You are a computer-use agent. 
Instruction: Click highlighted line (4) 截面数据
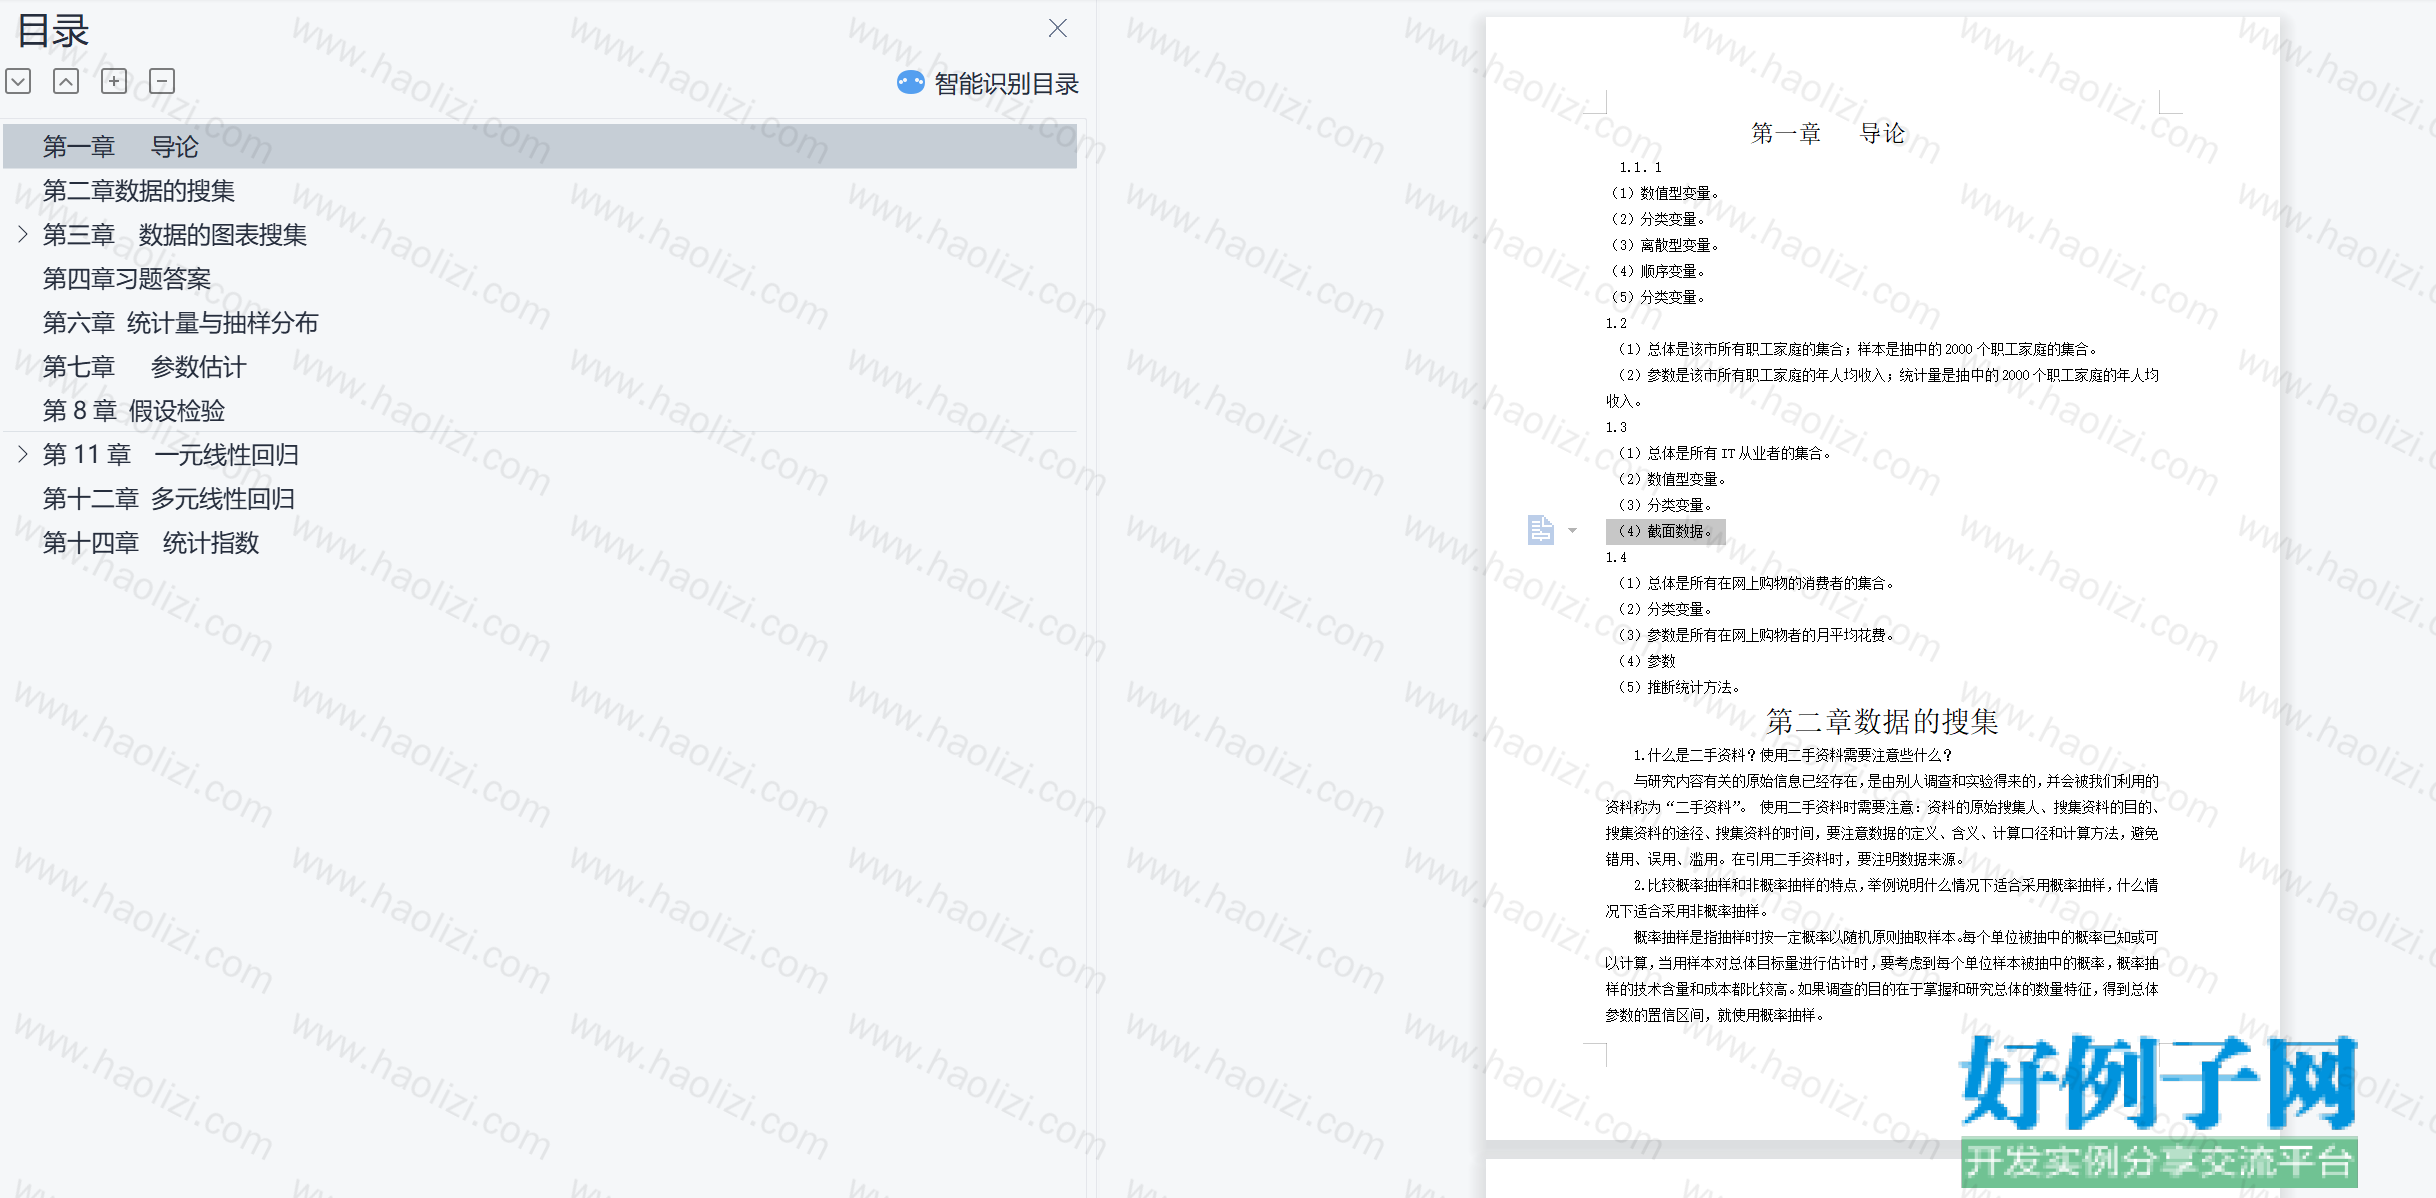point(1666,531)
